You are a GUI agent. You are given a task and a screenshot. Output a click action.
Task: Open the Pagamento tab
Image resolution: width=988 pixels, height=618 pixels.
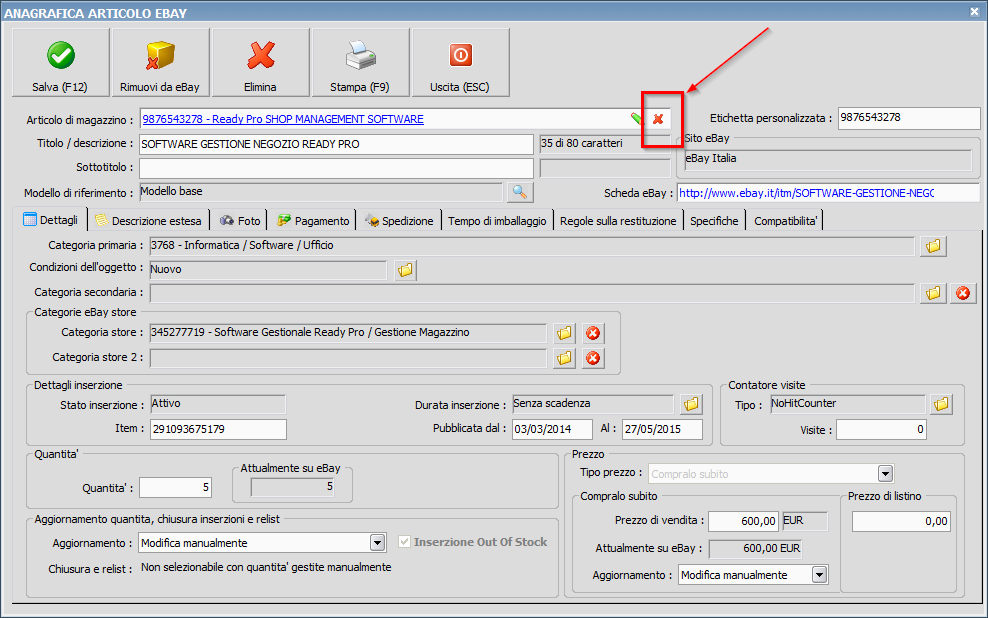click(x=313, y=220)
